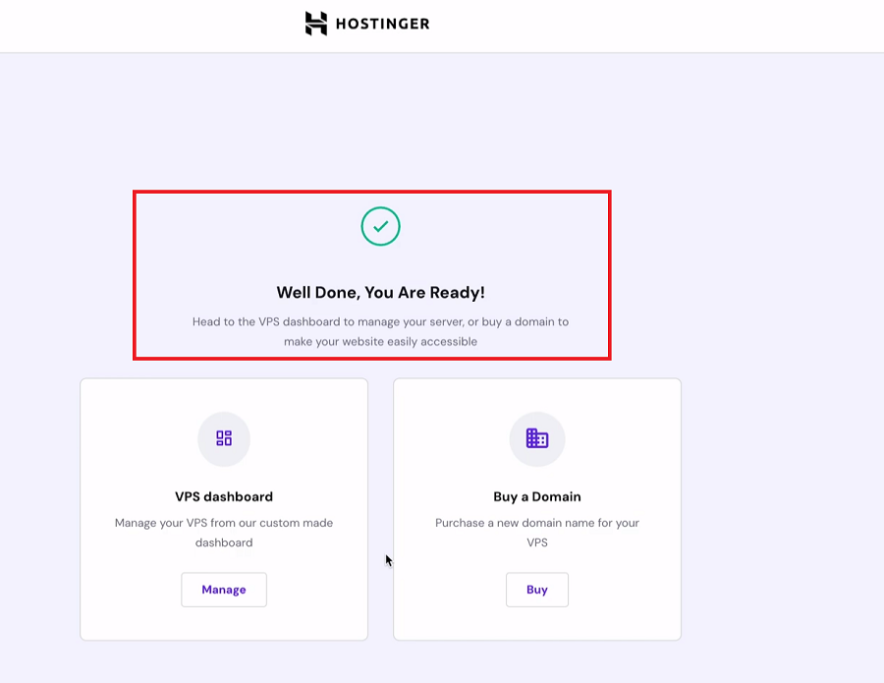Select the "Well Done, You Are Ready!" heading
884x683 pixels.
click(x=380, y=292)
